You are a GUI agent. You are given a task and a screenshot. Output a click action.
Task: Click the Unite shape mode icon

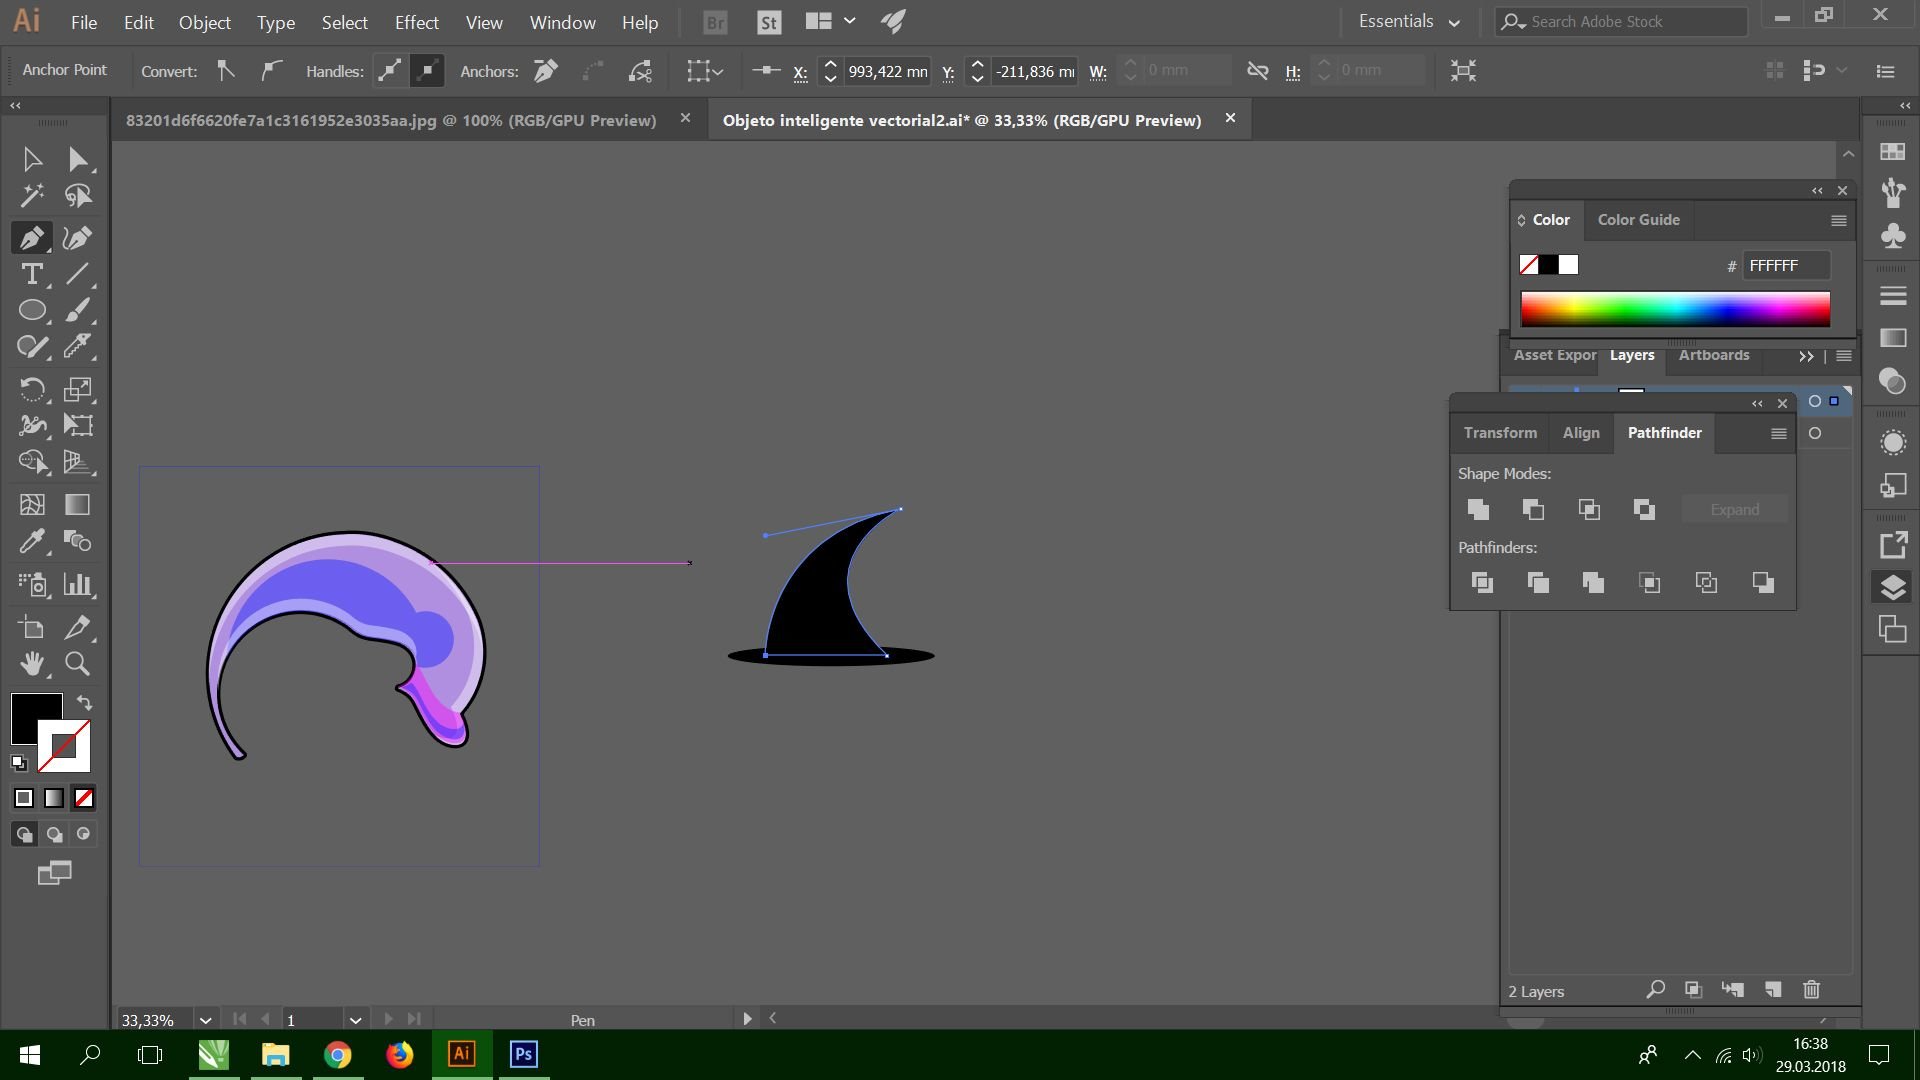coord(1478,510)
